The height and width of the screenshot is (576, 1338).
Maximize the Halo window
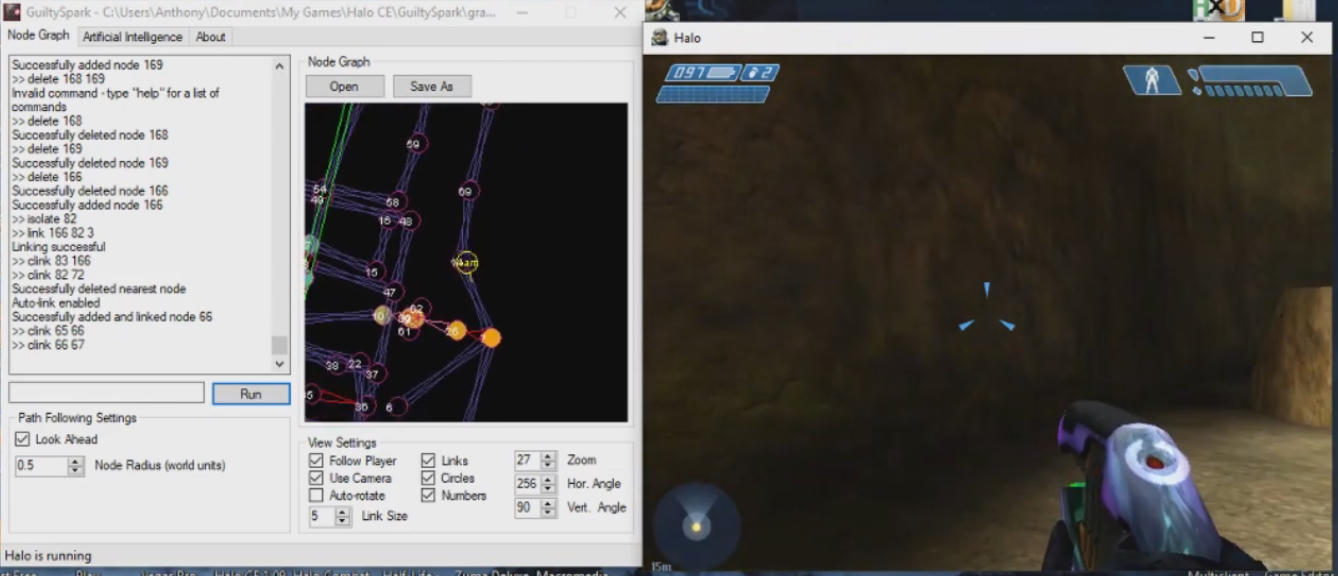click(1258, 38)
